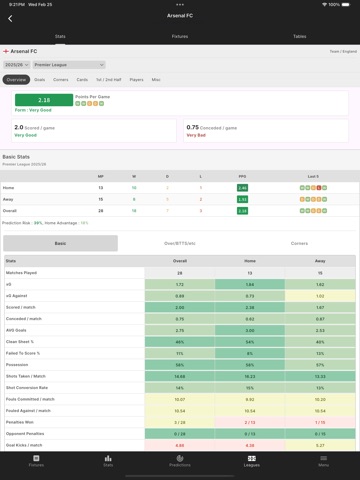Select the Goals filter pill
Viewport: 360px width, 480px height.
39,80
